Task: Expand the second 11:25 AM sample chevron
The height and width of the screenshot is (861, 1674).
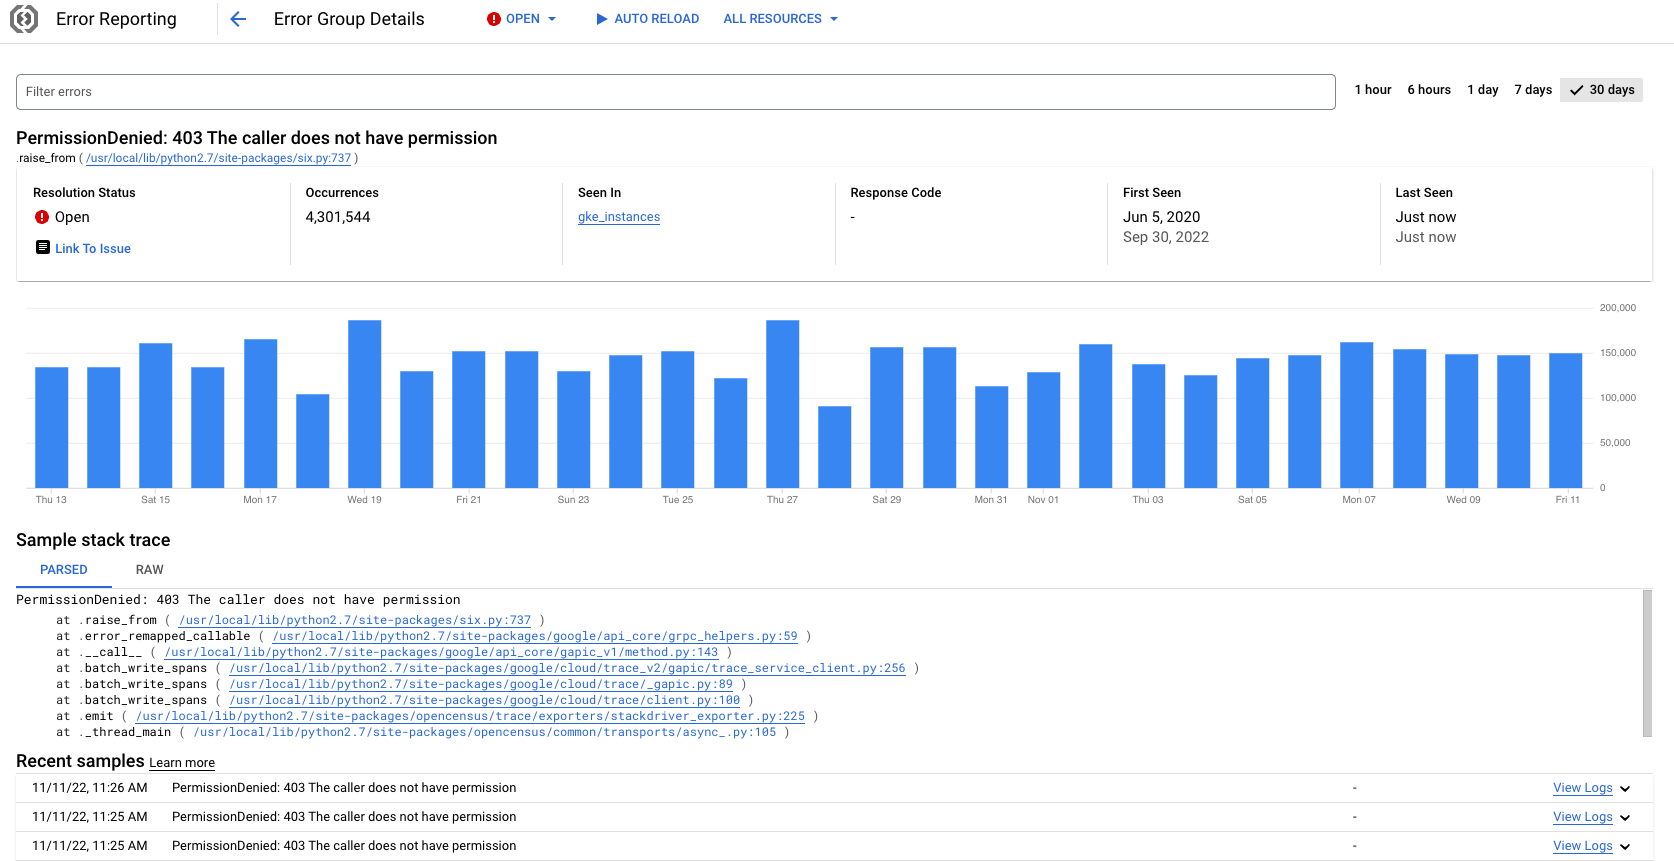Action: coord(1625,818)
